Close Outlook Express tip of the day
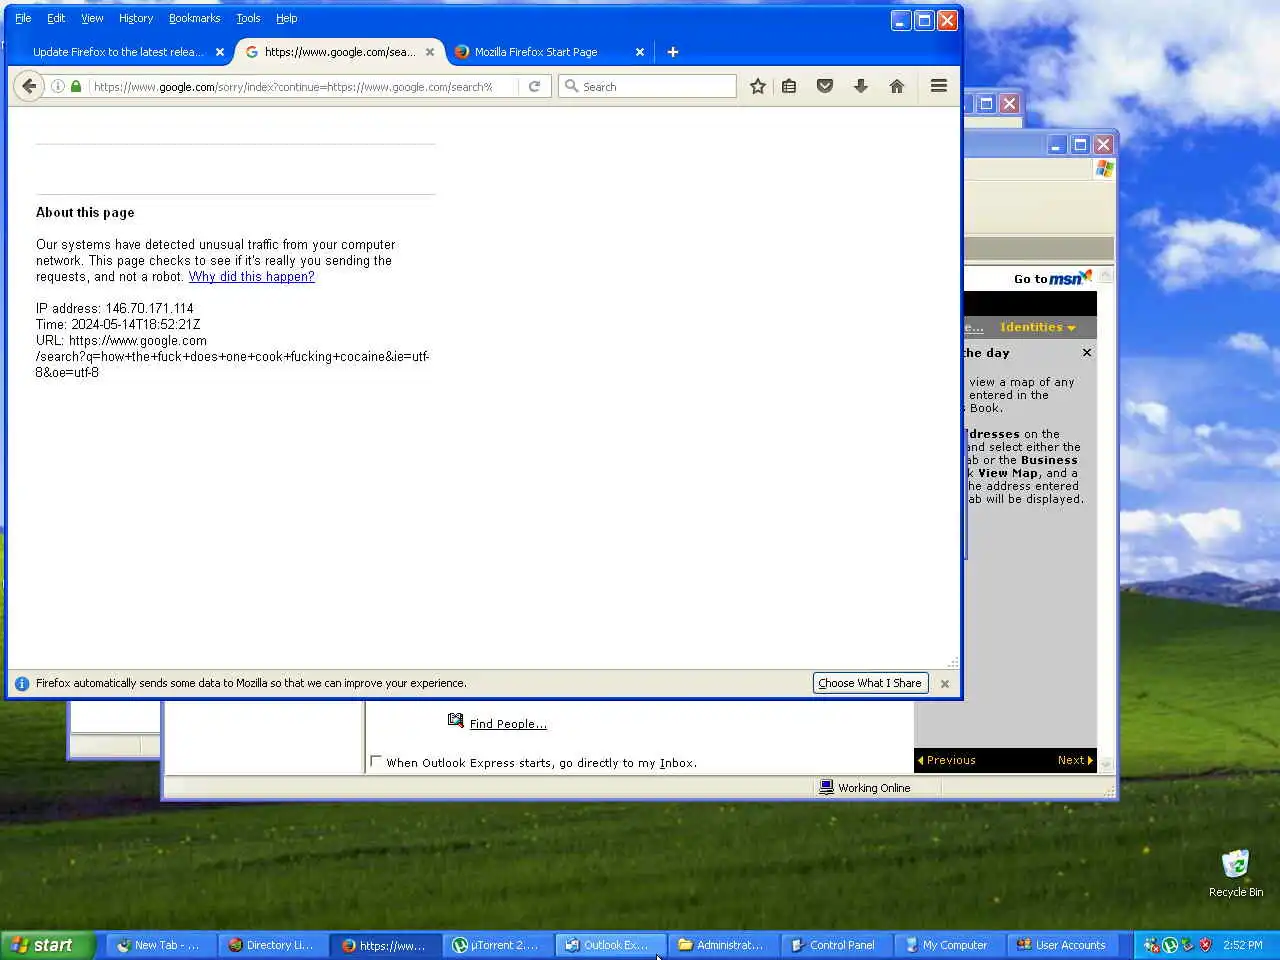The width and height of the screenshot is (1280, 960). coord(1087,353)
